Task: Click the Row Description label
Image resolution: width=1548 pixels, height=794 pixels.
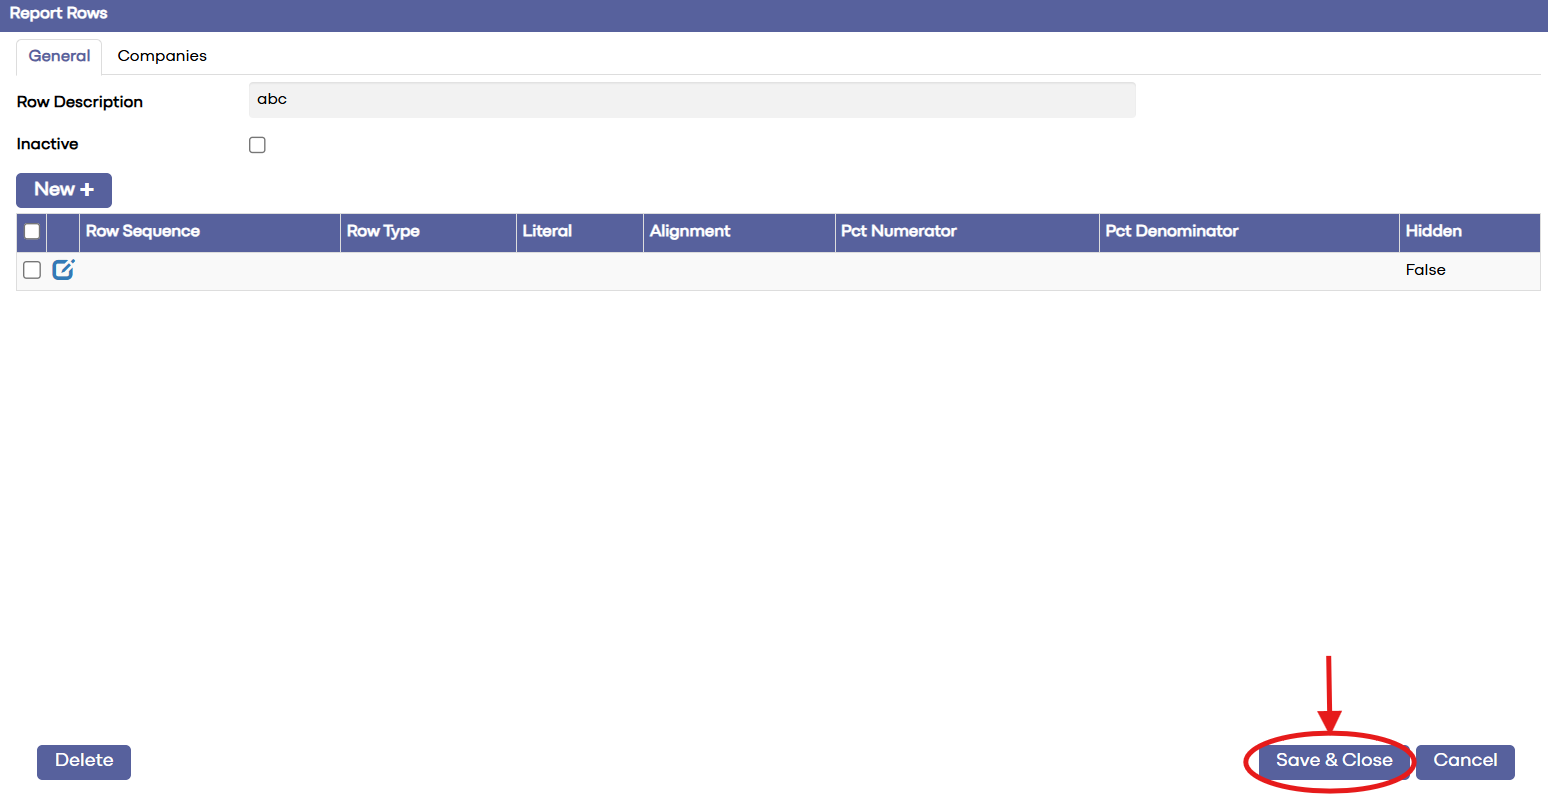Action: pos(80,102)
